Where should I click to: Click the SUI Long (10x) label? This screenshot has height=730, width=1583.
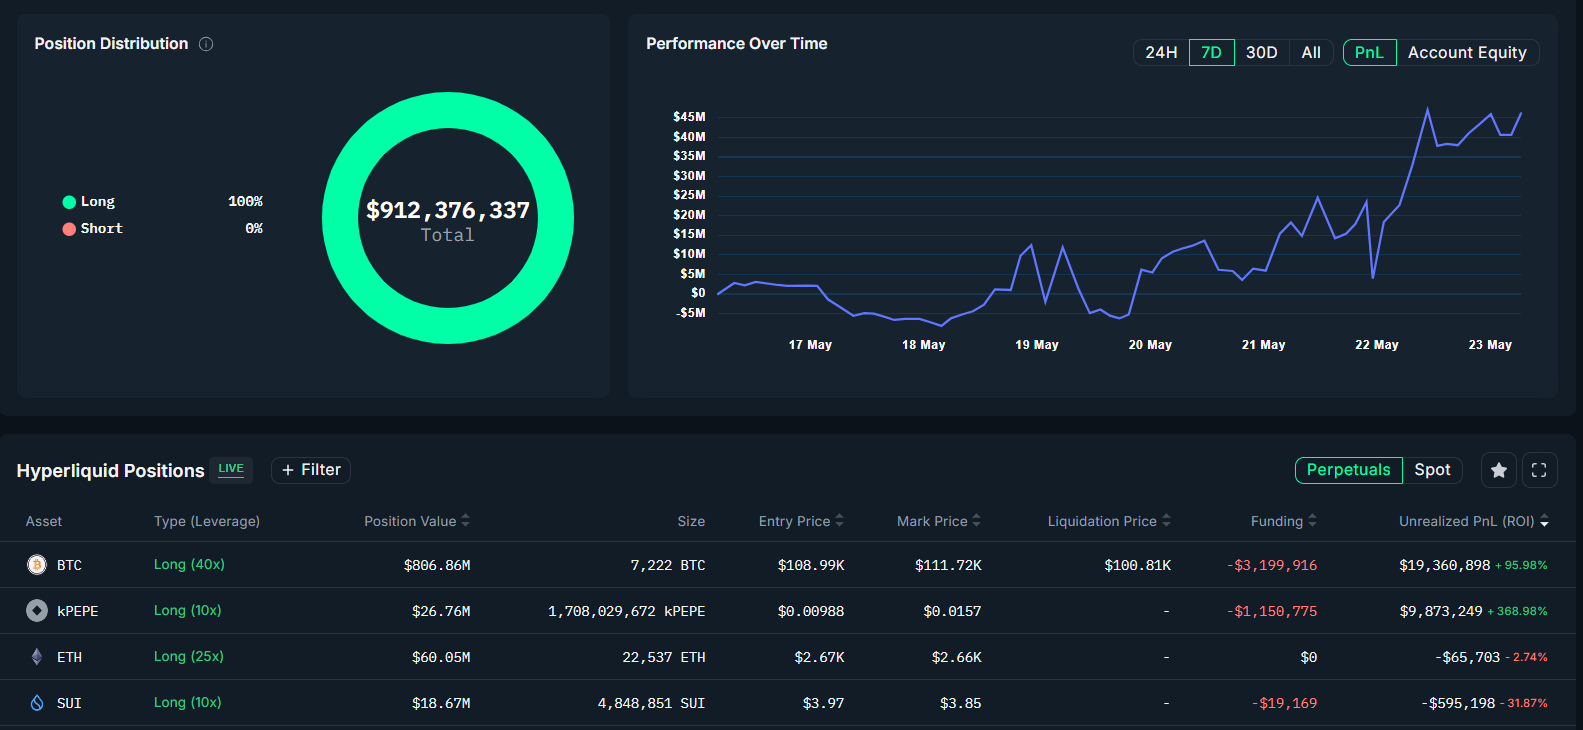click(x=188, y=703)
